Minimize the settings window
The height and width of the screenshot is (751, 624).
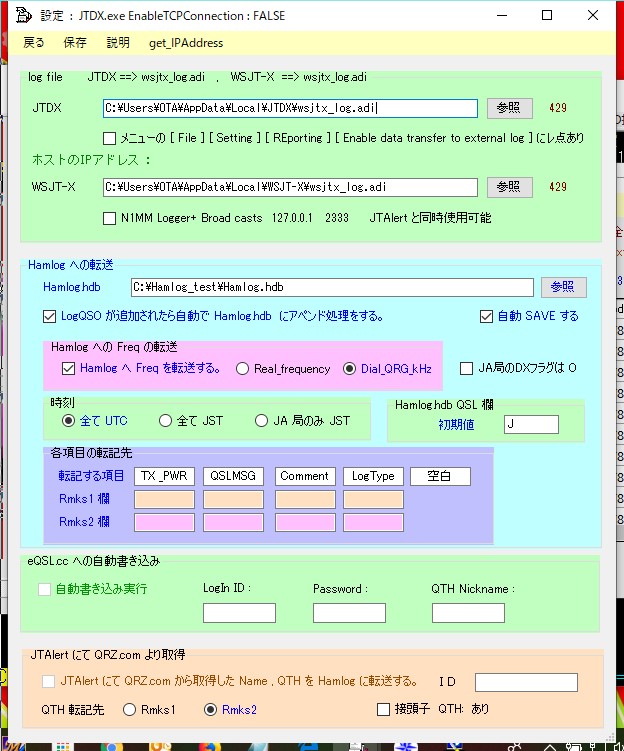click(502, 15)
